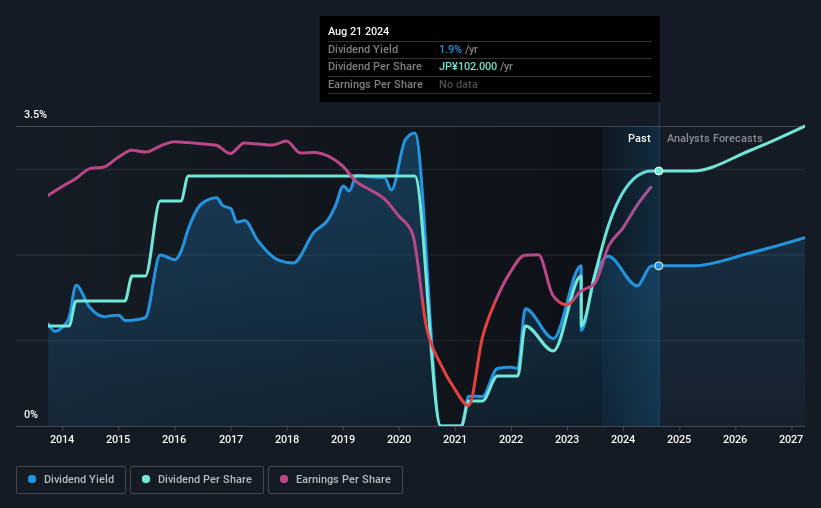Click the 3.5% y-axis label
The height and width of the screenshot is (508, 821).
(35, 115)
